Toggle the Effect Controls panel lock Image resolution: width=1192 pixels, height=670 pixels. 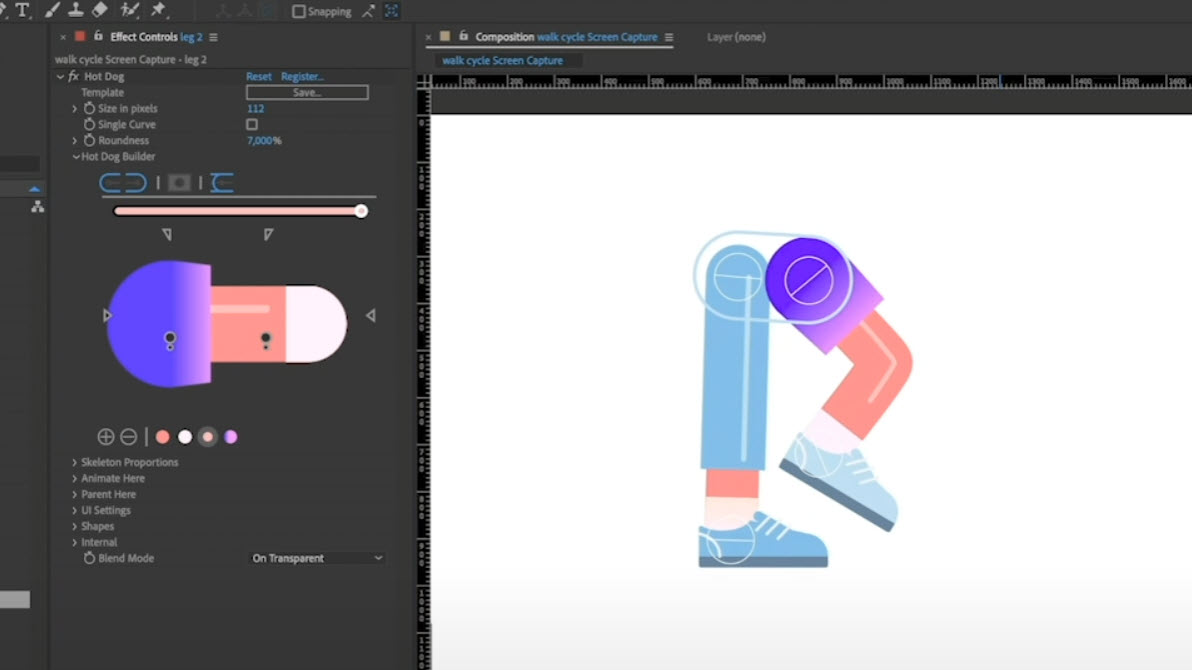click(x=98, y=36)
